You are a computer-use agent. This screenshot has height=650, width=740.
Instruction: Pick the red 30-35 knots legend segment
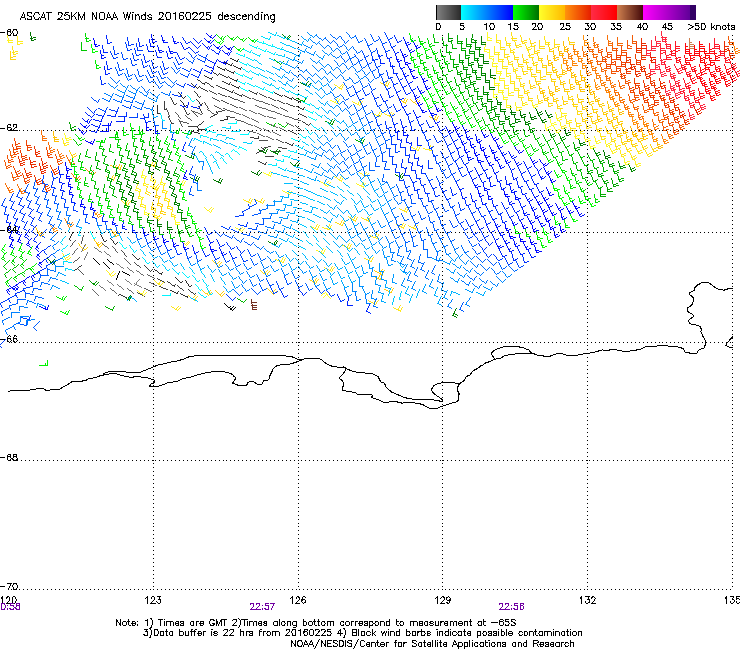tap(604, 12)
